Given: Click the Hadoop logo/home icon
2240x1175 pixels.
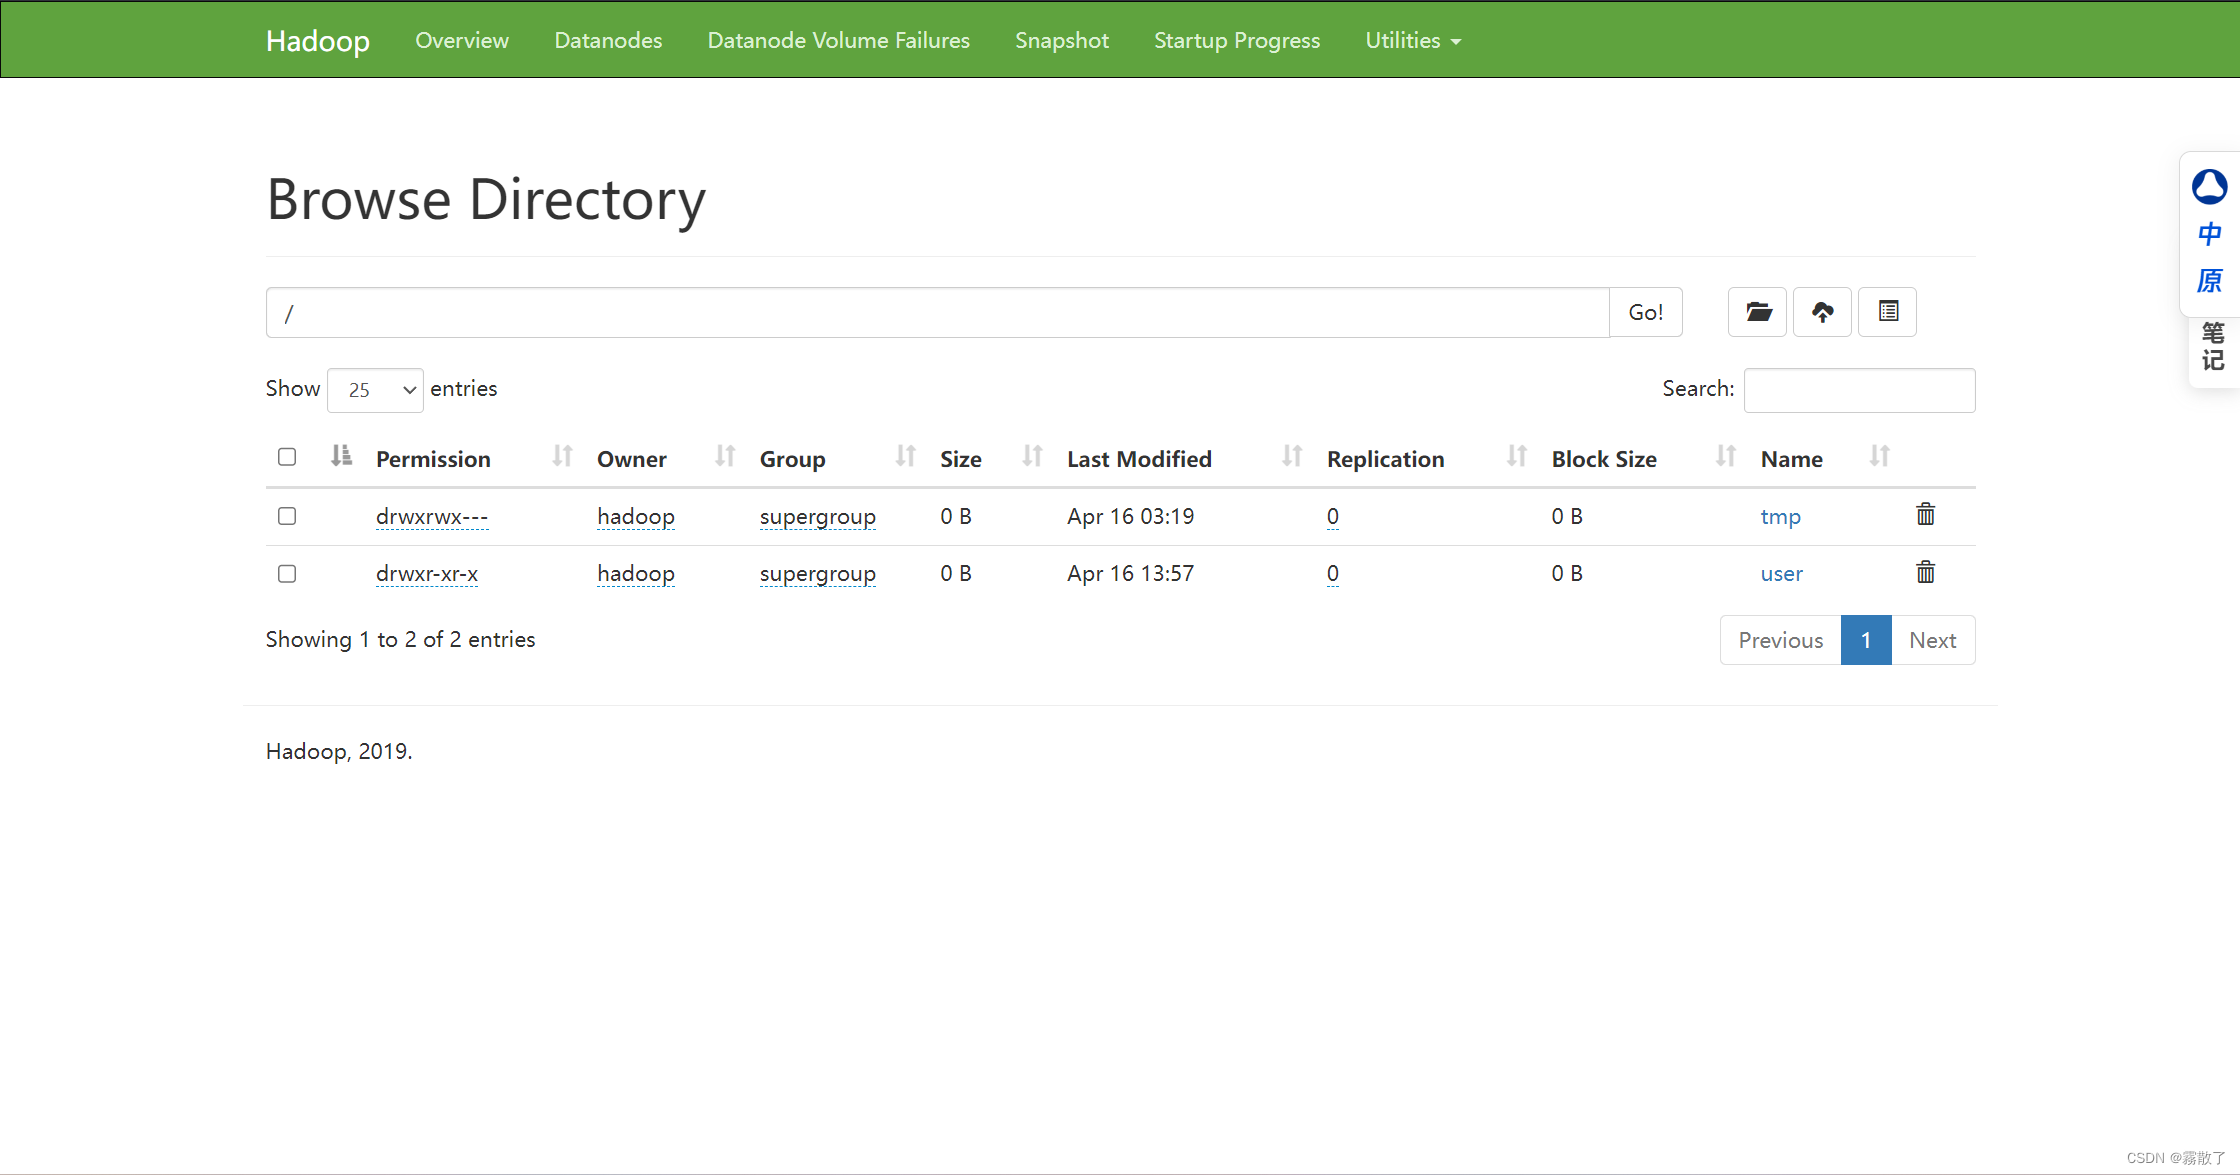Looking at the screenshot, I should pyautogui.click(x=317, y=40).
